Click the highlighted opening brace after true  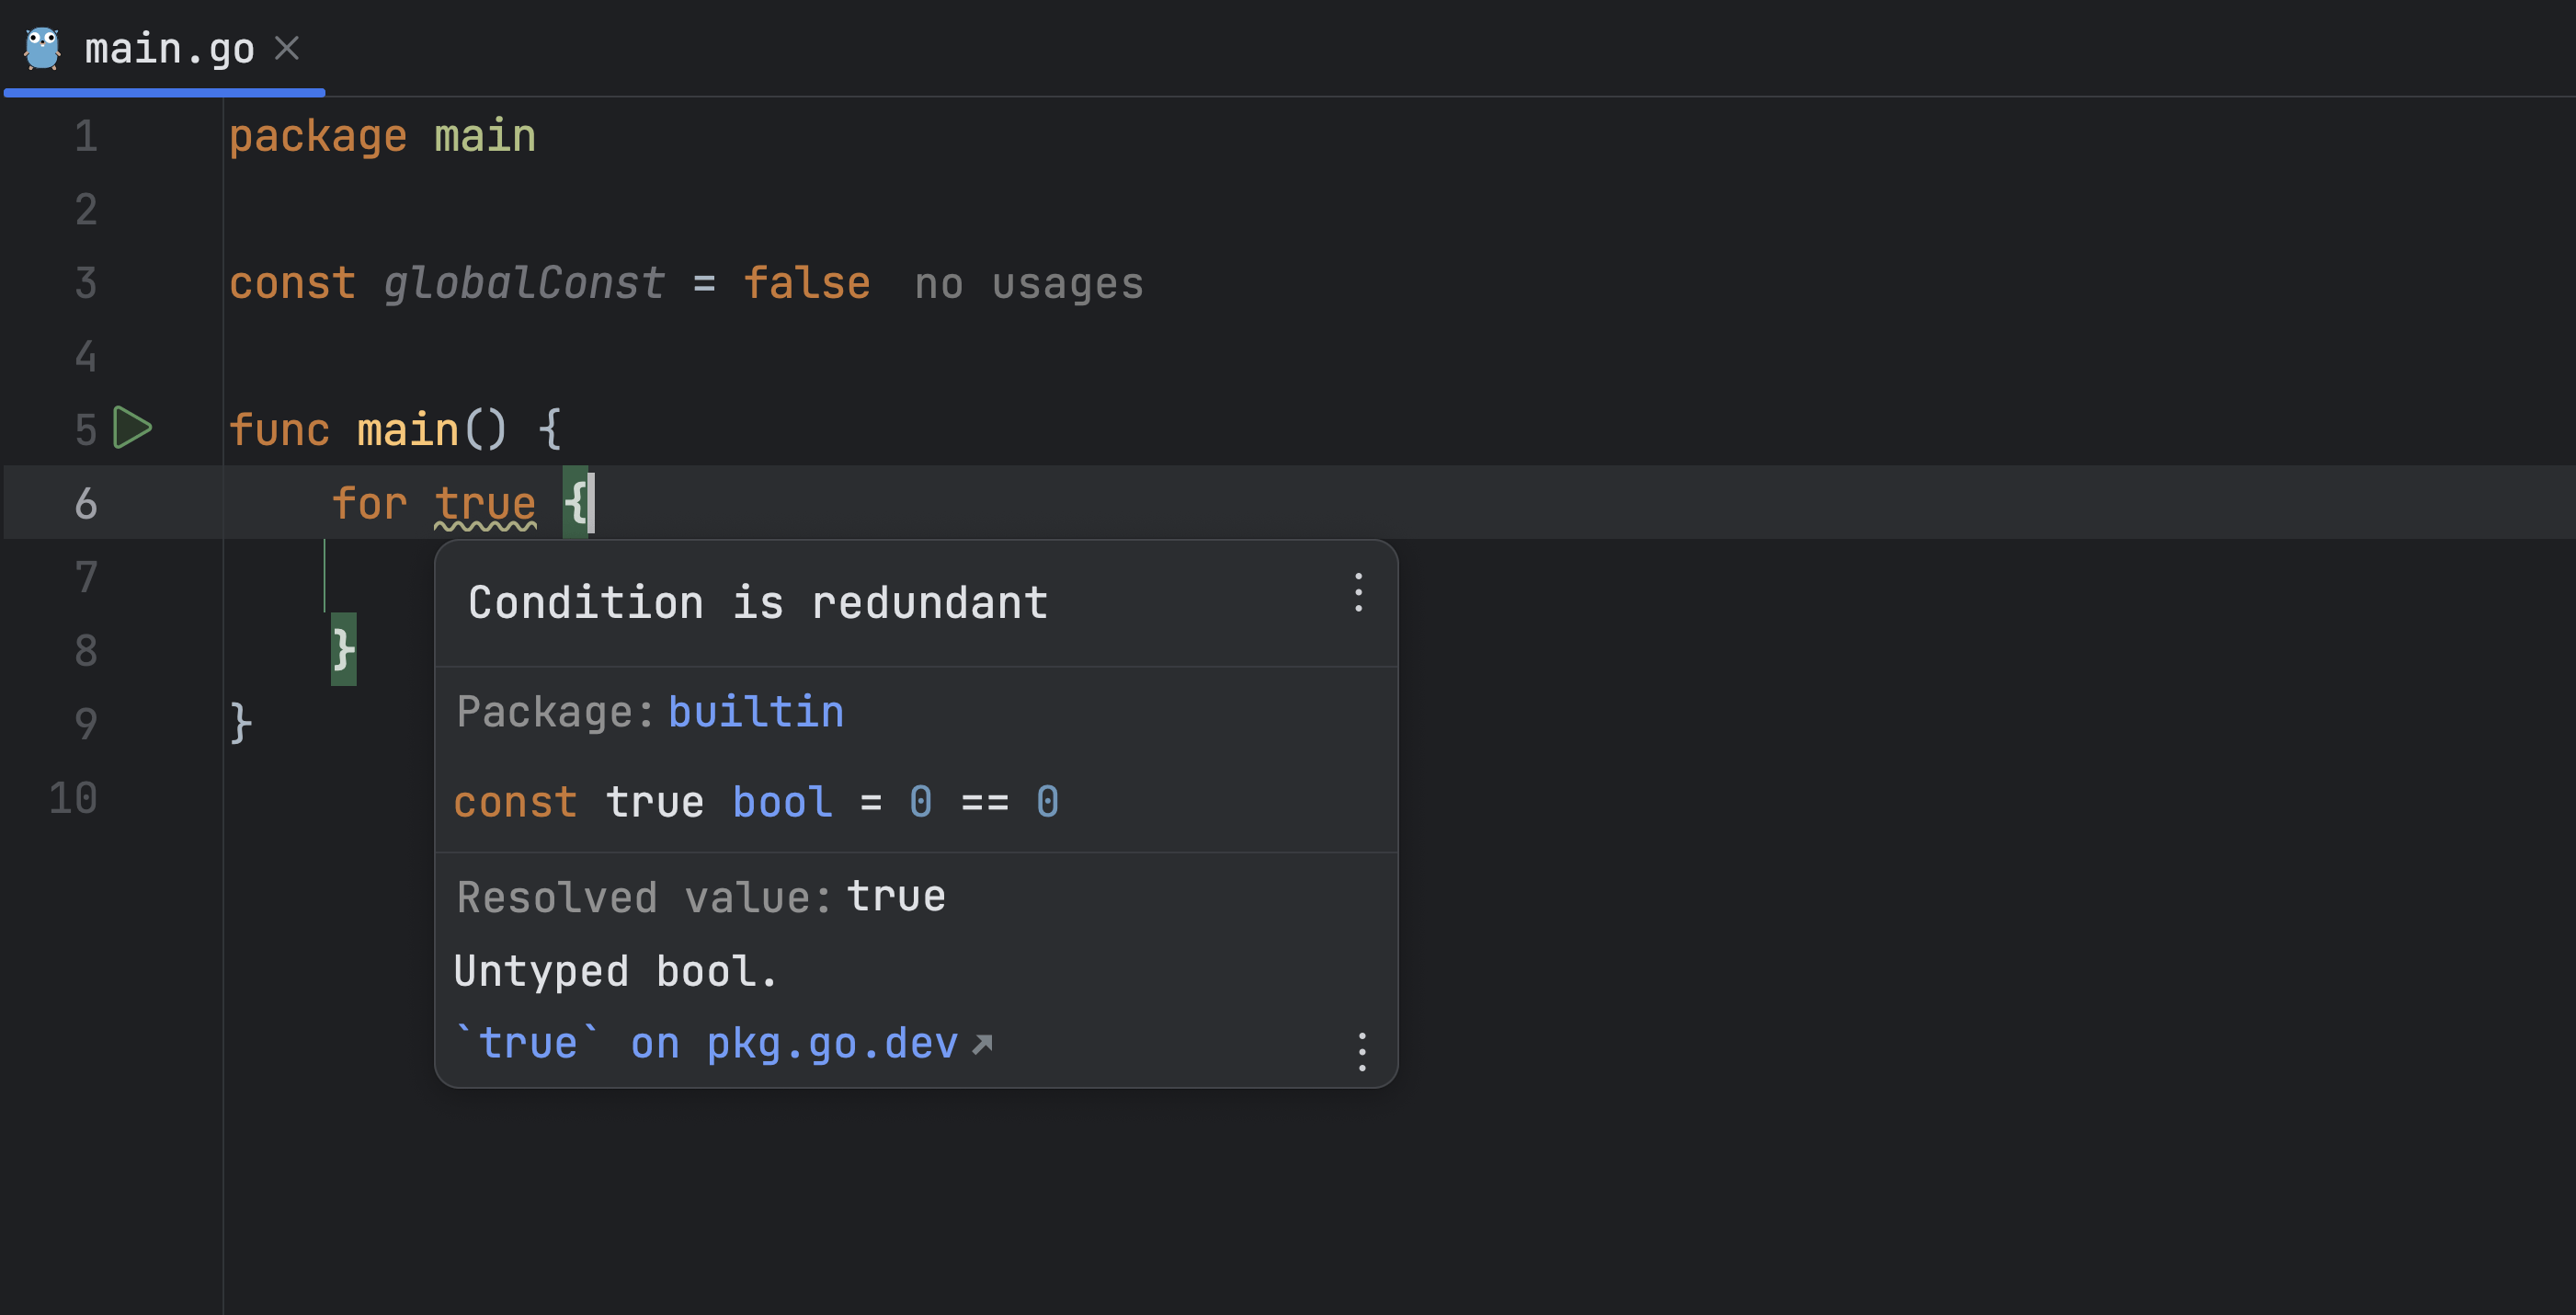tap(575, 502)
